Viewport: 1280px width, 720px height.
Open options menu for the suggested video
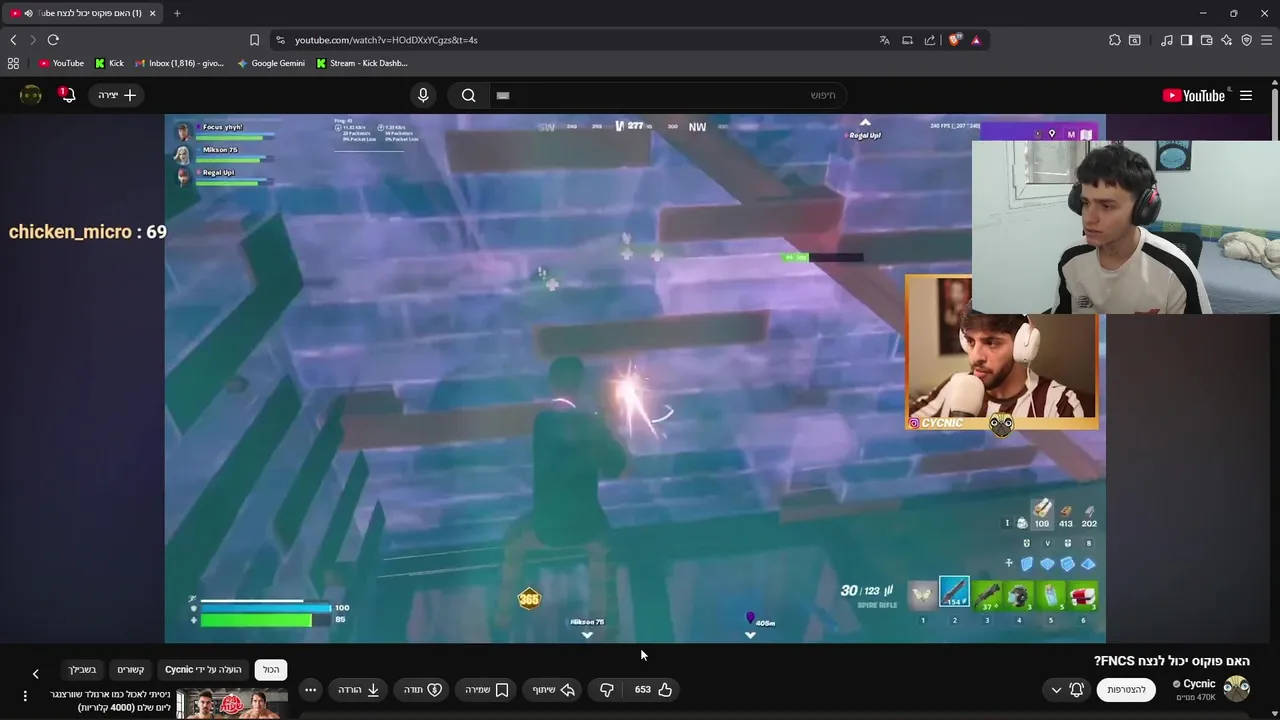click(25, 696)
